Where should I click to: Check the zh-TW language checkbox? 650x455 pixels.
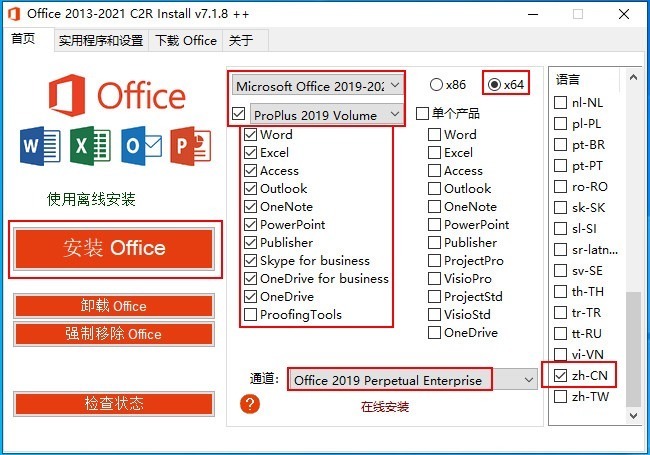[560, 397]
